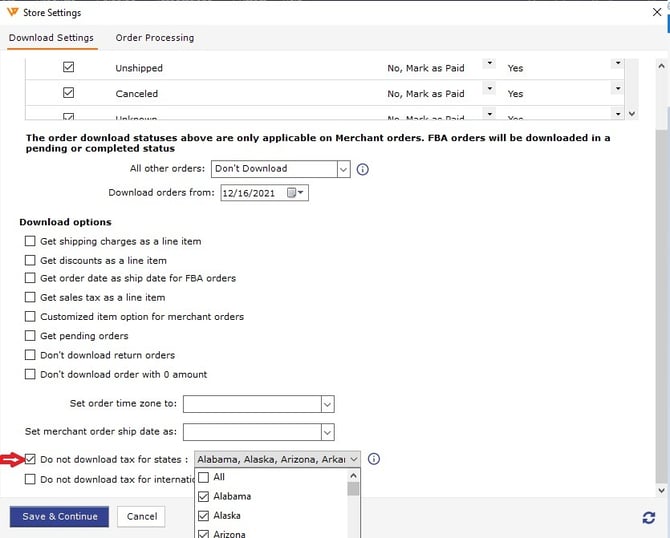670x538 pixels.
Task: Check Get pending orders option
Action: pos(30,336)
